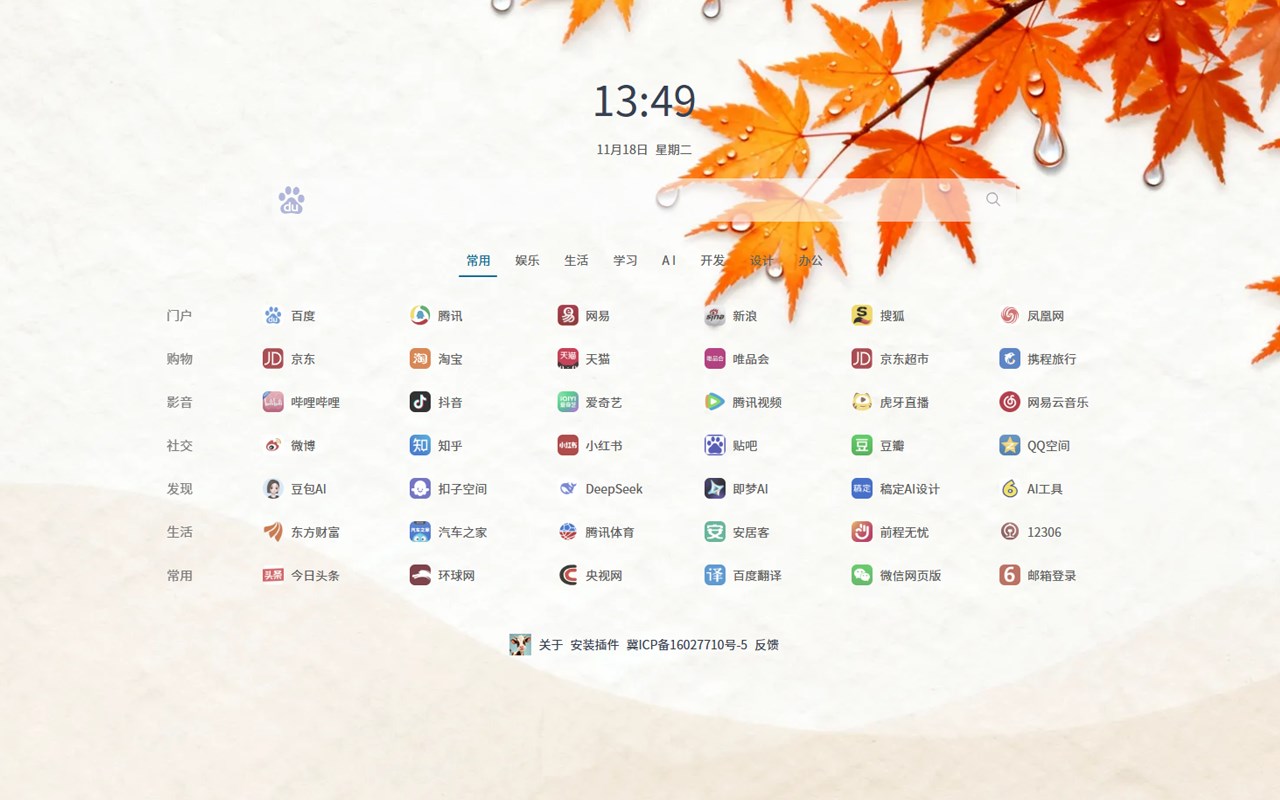This screenshot has width=1280, height=800.
Task: Click the footer avatar image
Action: click(520, 644)
